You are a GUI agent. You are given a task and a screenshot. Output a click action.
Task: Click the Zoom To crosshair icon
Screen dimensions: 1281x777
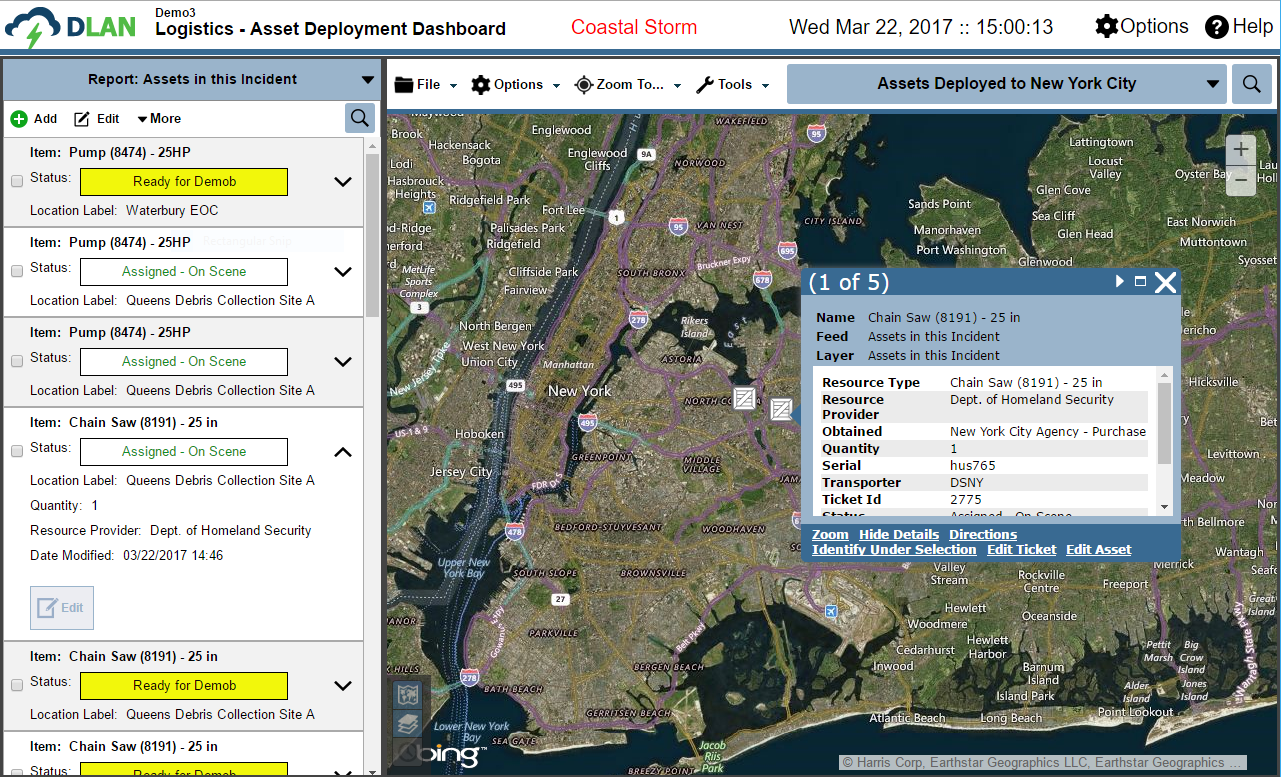coord(584,85)
